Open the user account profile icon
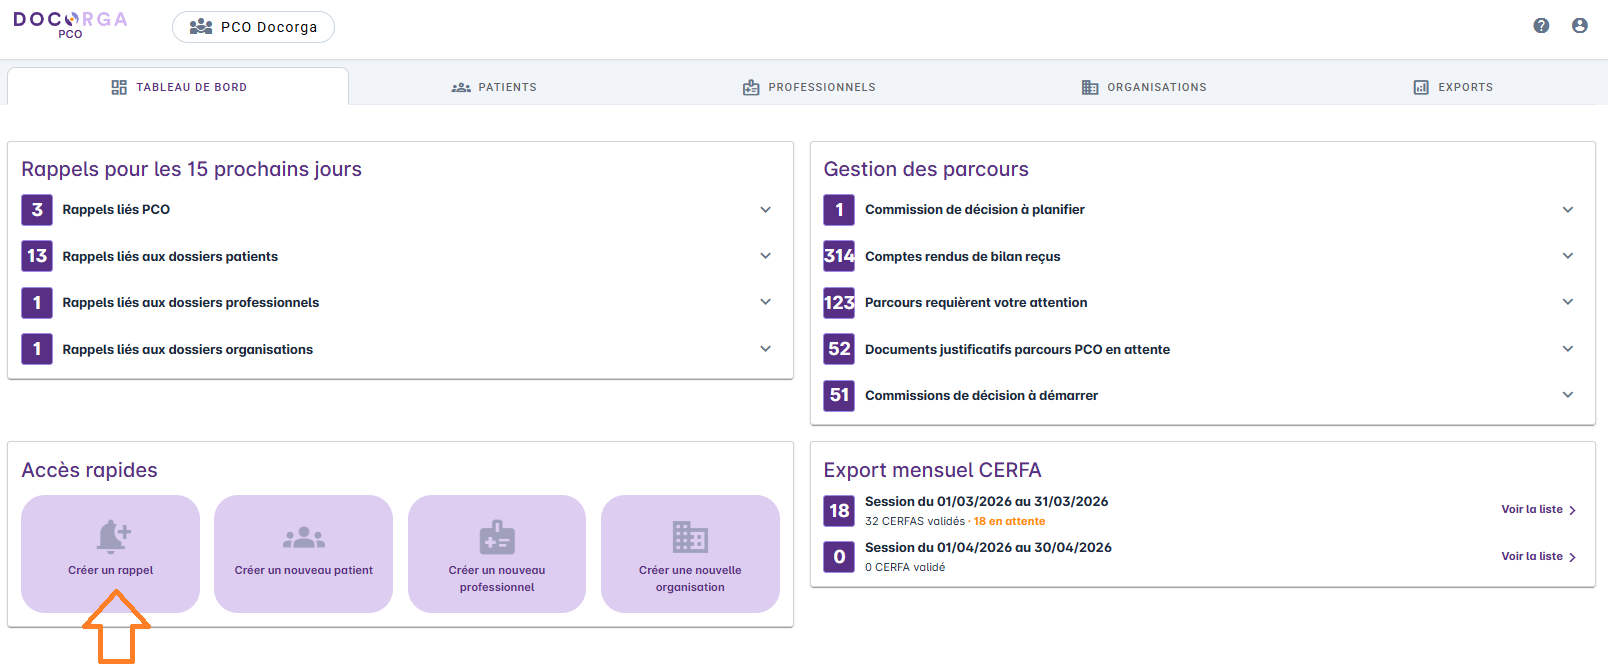This screenshot has width=1611, height=671. point(1579,26)
